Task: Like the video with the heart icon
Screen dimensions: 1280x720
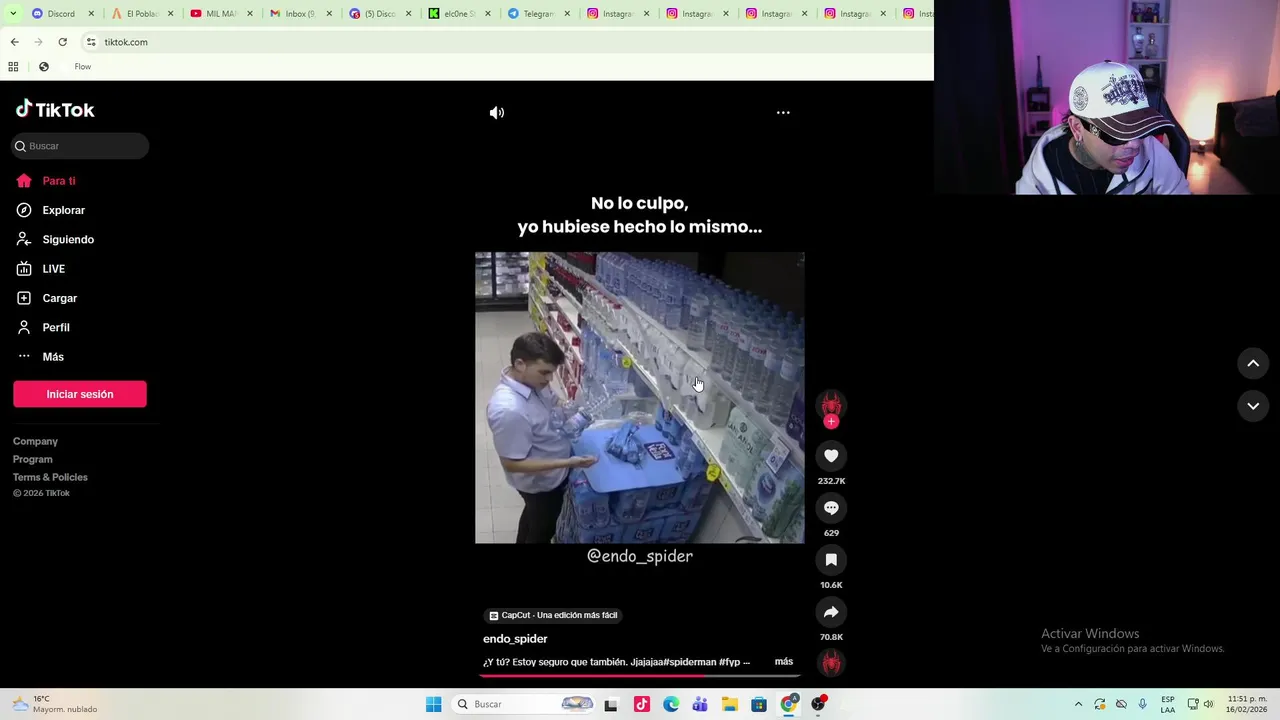Action: pyautogui.click(x=831, y=456)
